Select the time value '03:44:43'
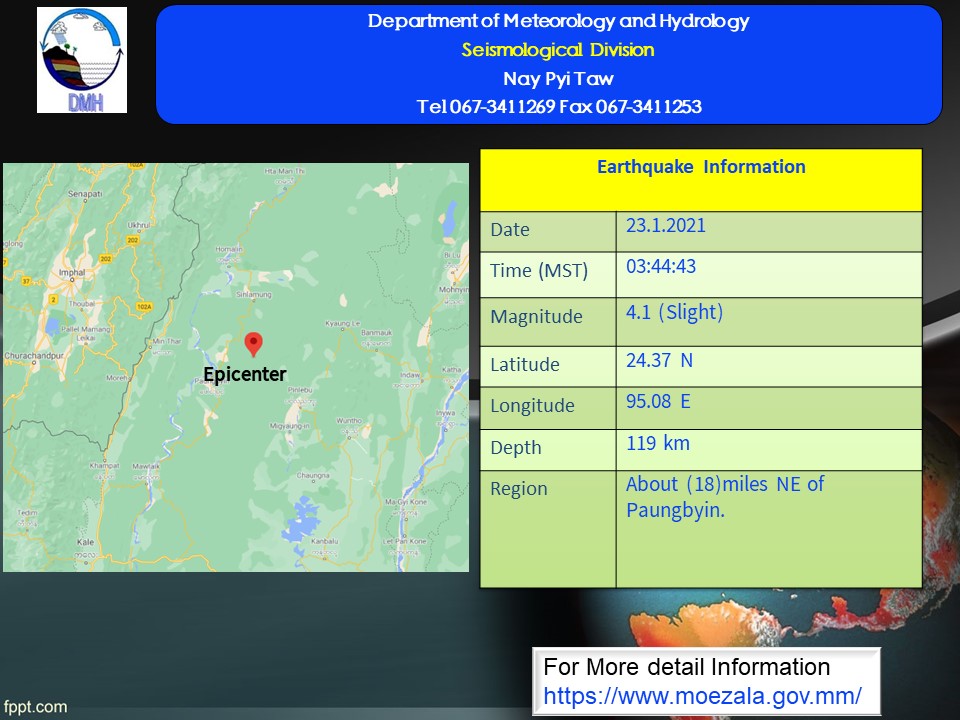 (661, 266)
